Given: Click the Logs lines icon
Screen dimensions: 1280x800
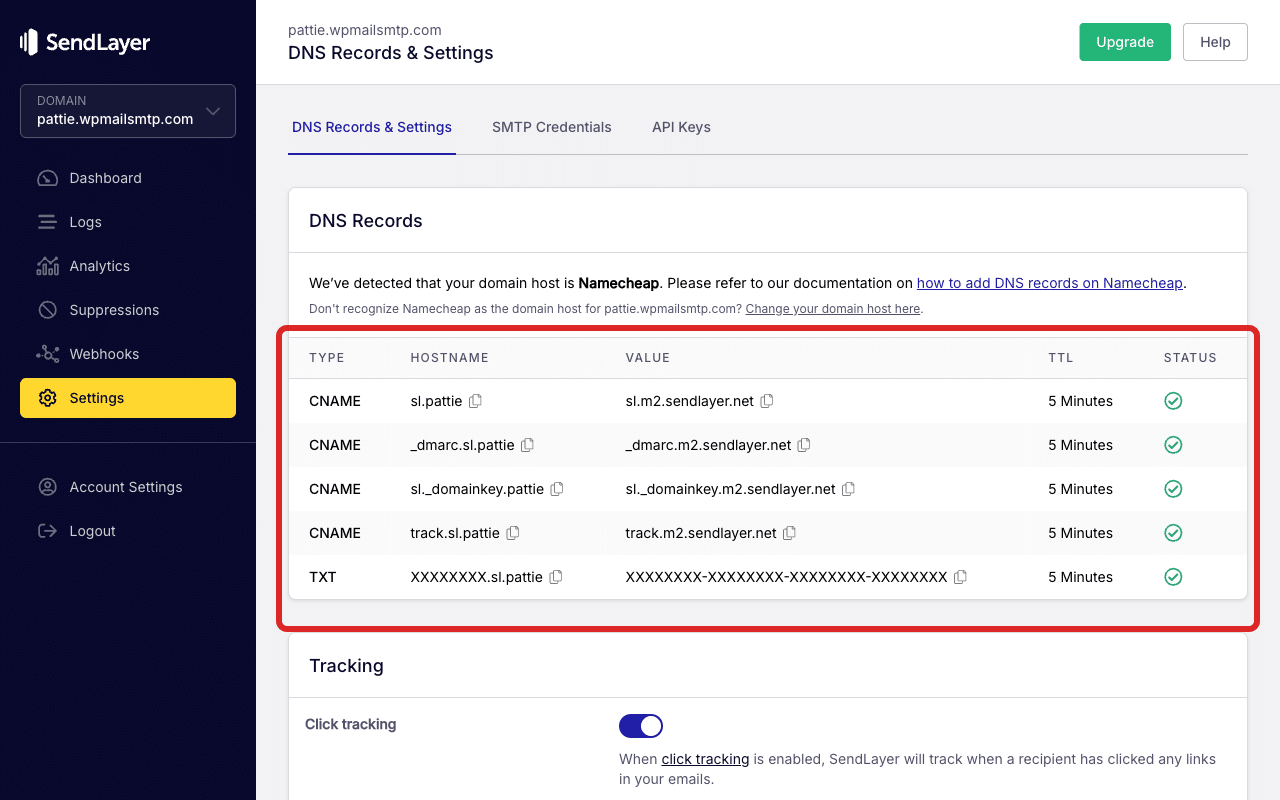Looking at the screenshot, I should pyautogui.click(x=47, y=222).
